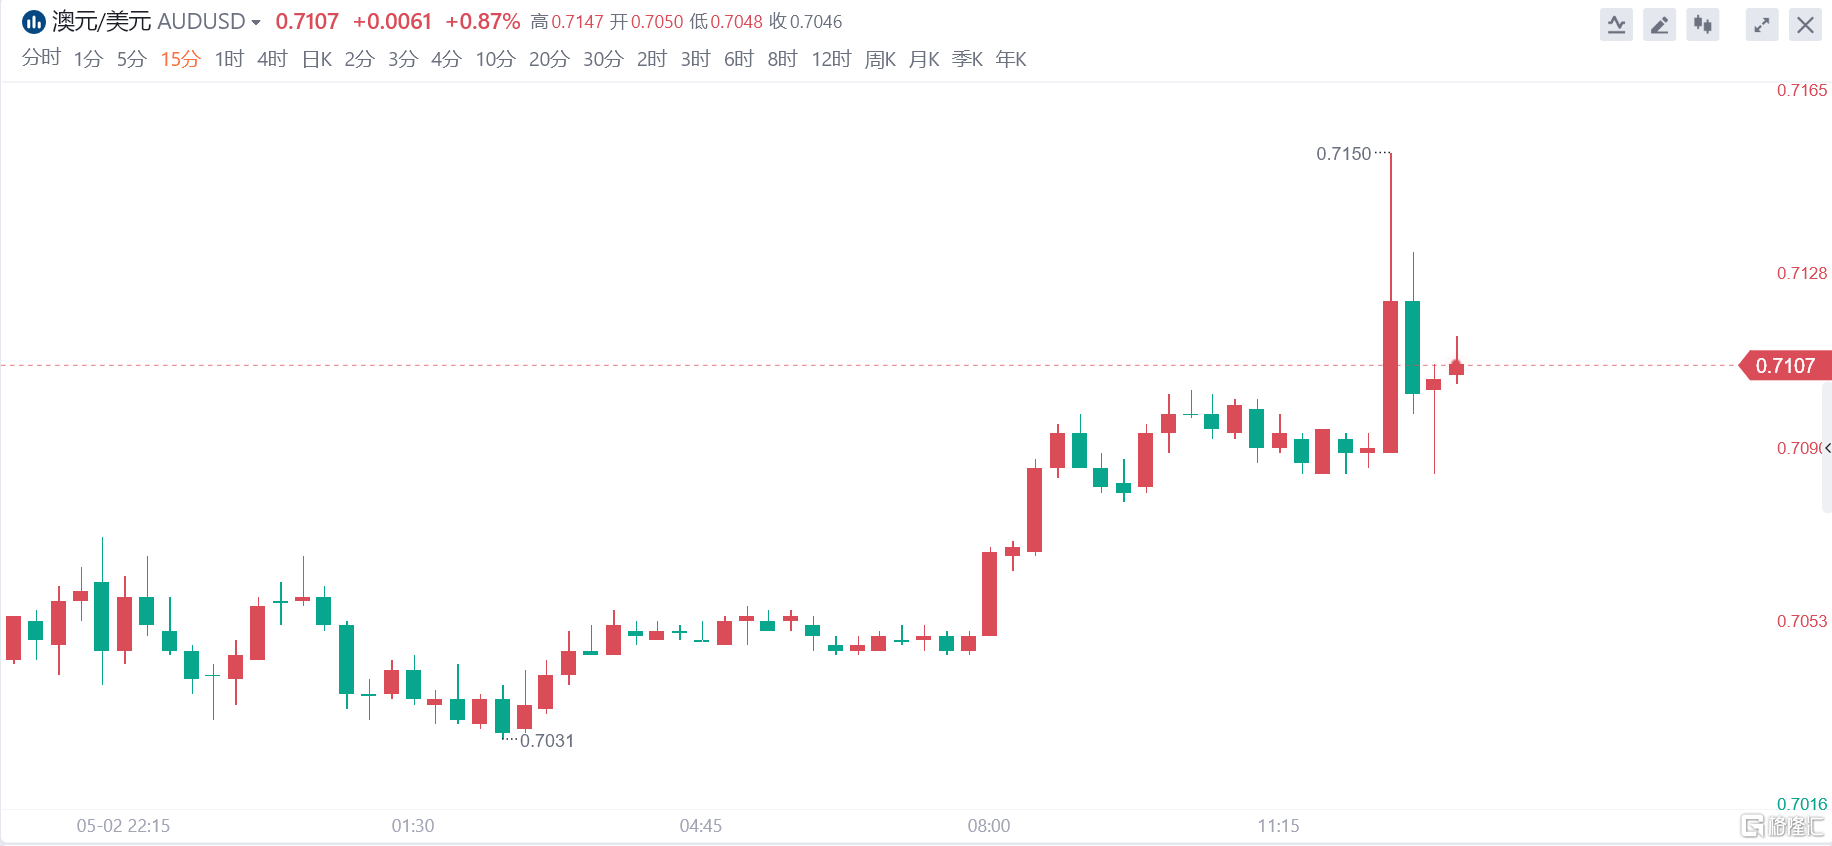Image resolution: width=1832 pixels, height=846 pixels.
Task: Open the candlestick chart style button
Action: coord(1702,25)
